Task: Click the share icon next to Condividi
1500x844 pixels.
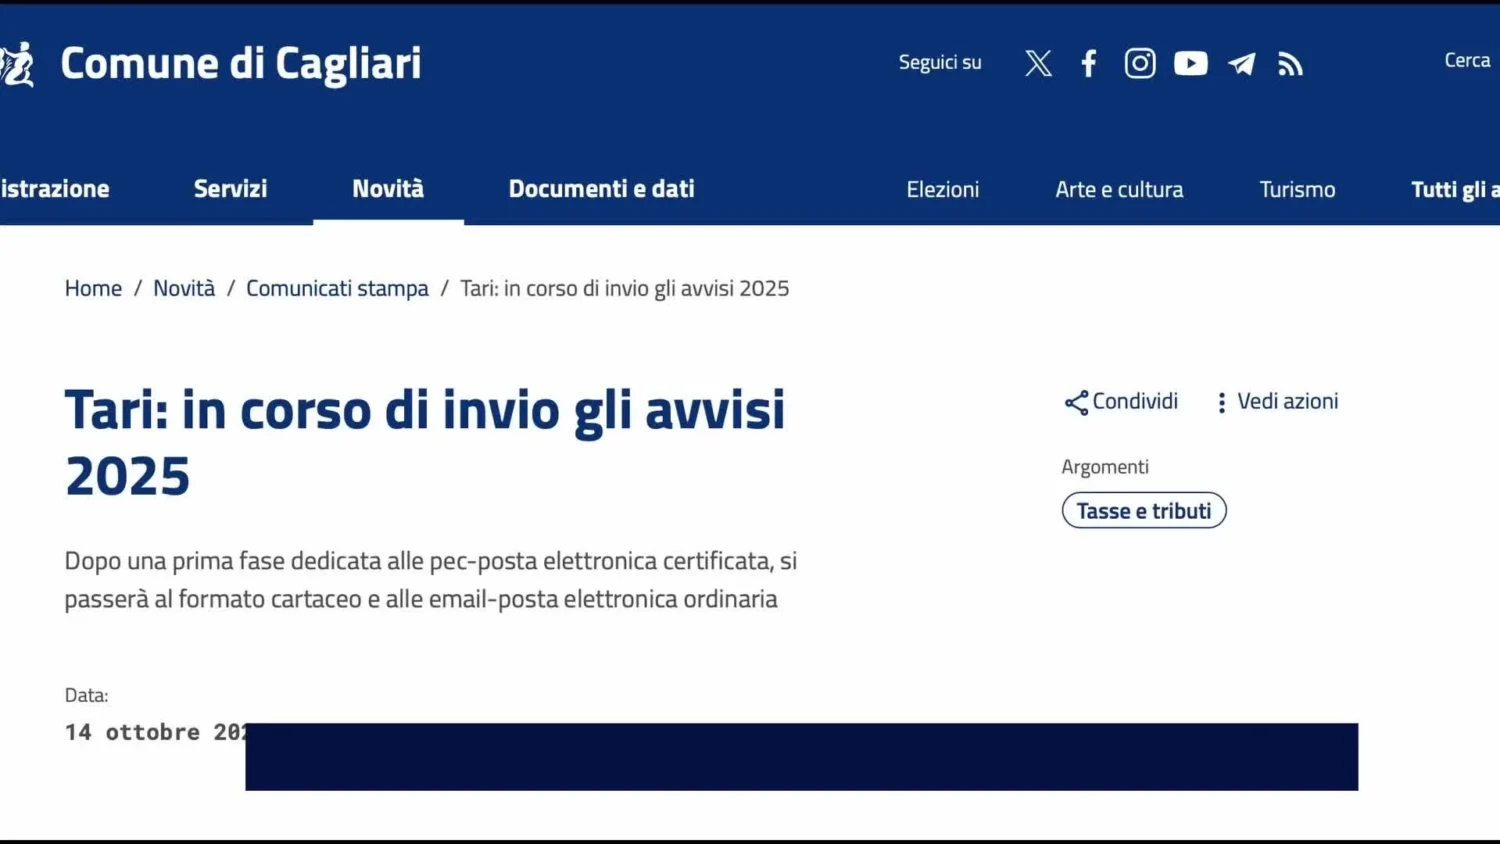Action: click(x=1076, y=403)
